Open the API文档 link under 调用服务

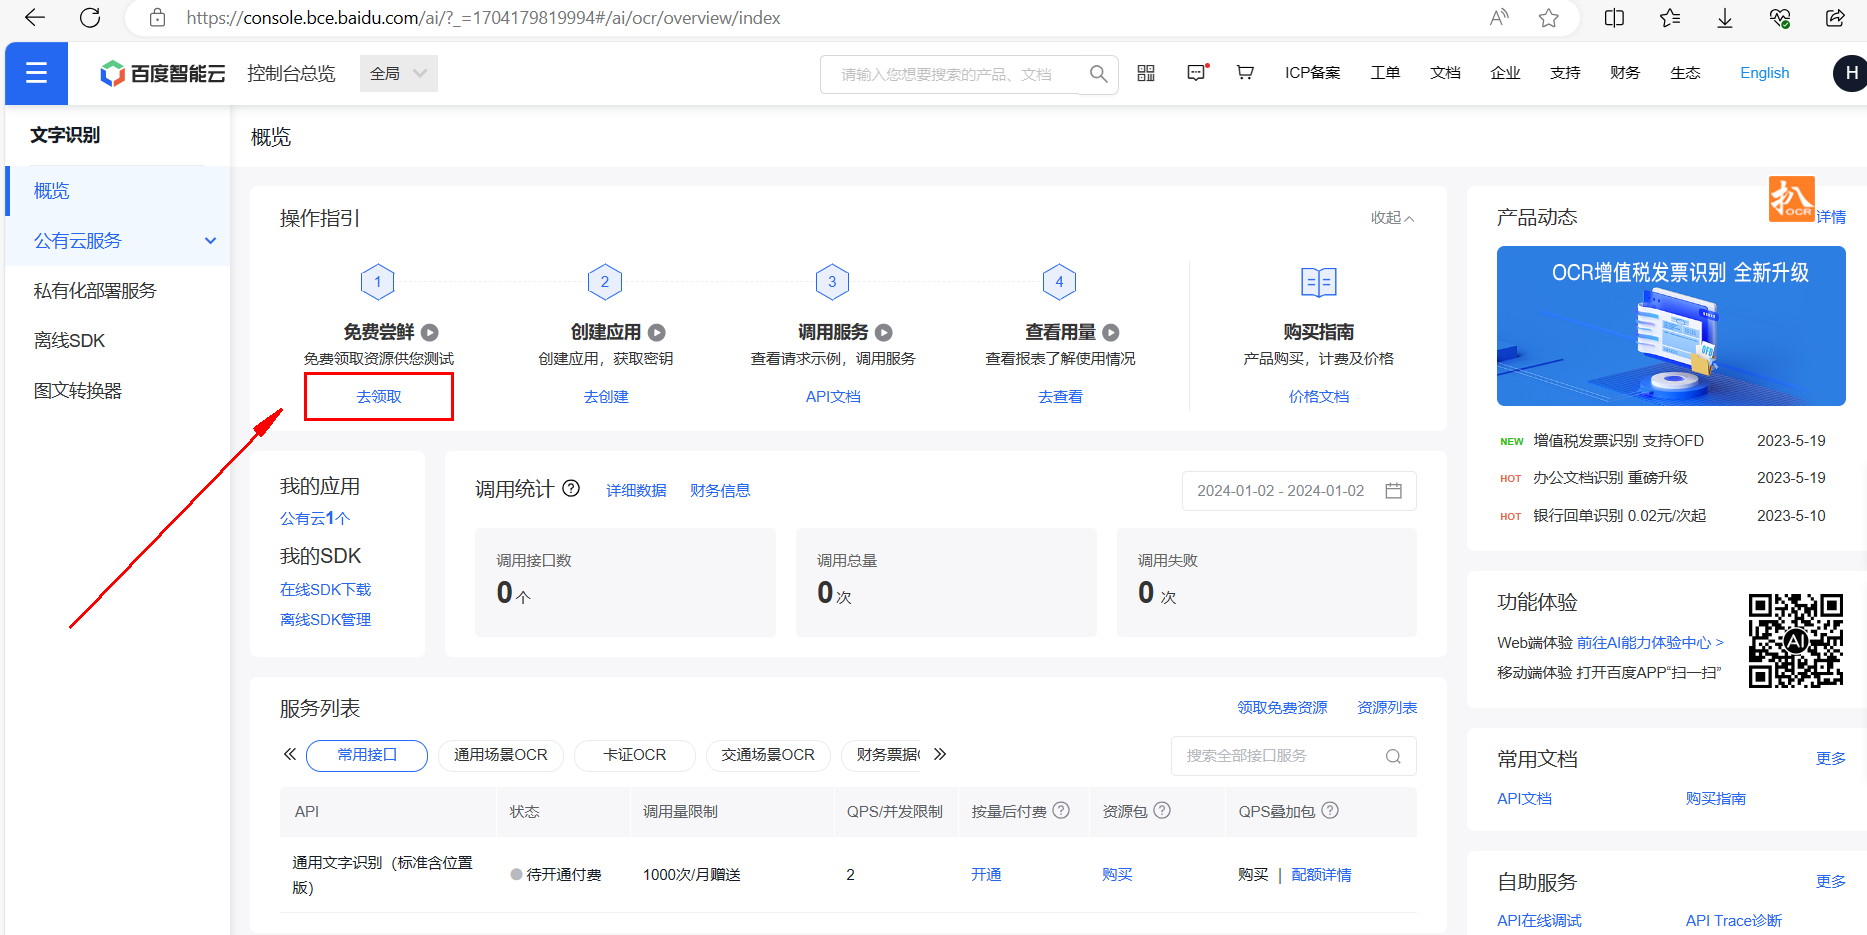(833, 397)
